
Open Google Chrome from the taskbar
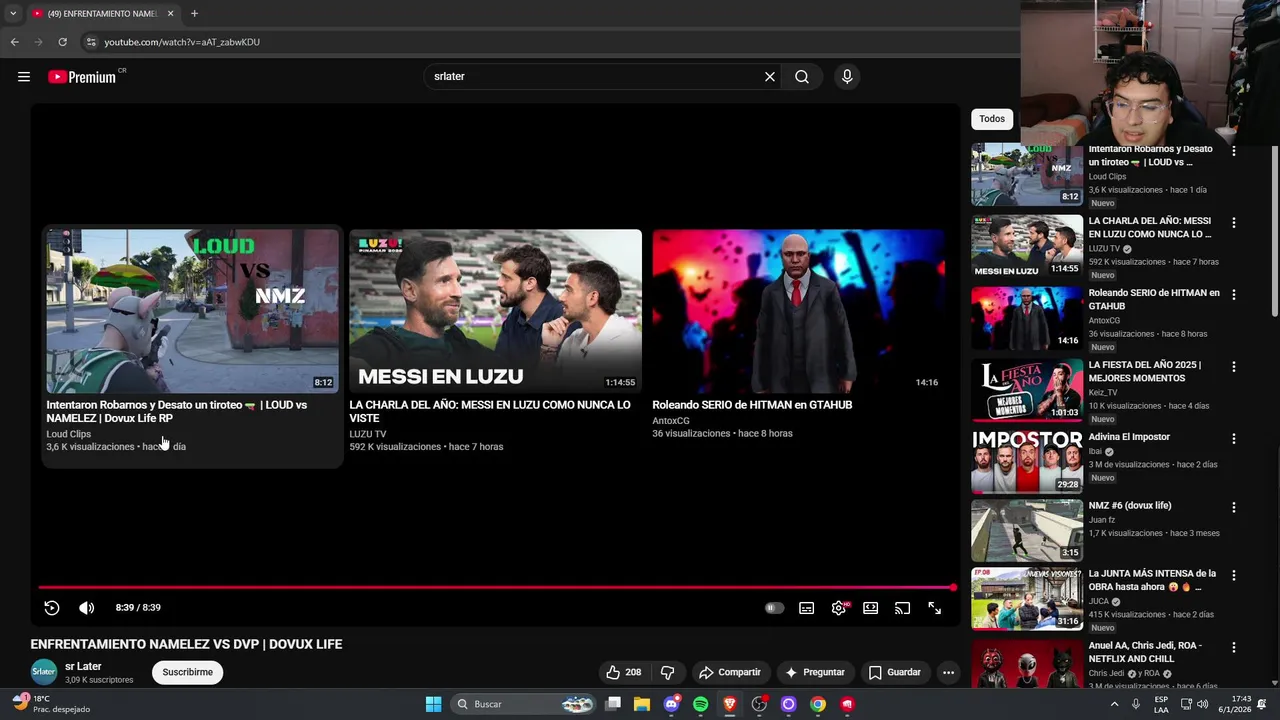[817, 704]
